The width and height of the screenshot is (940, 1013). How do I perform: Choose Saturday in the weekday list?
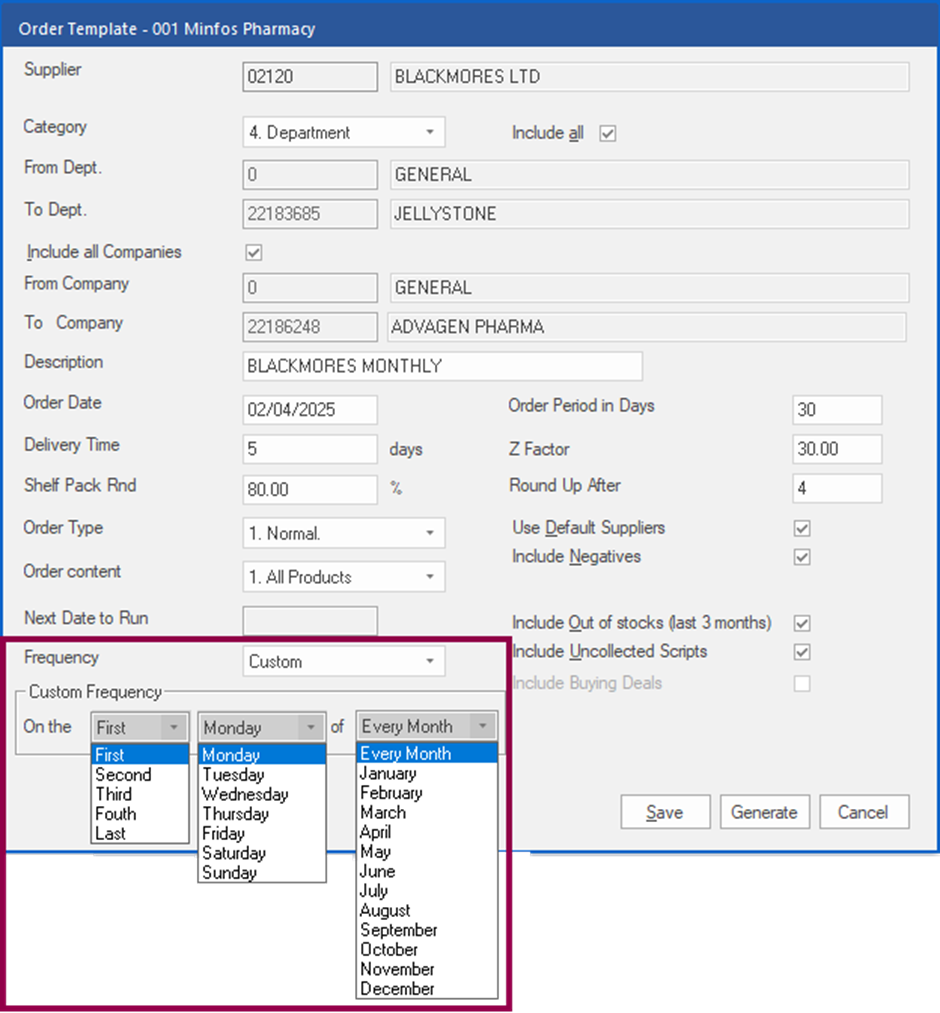(262, 853)
